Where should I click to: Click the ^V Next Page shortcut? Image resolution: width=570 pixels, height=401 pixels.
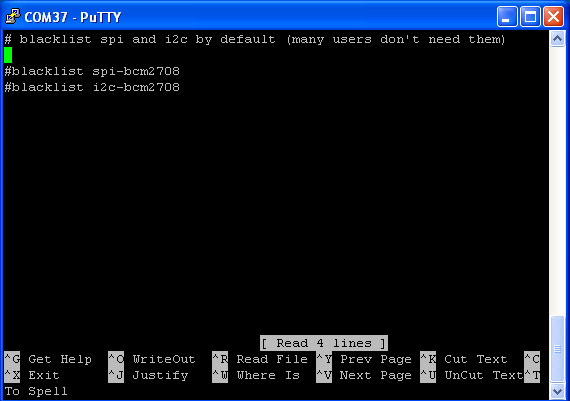coord(364,375)
